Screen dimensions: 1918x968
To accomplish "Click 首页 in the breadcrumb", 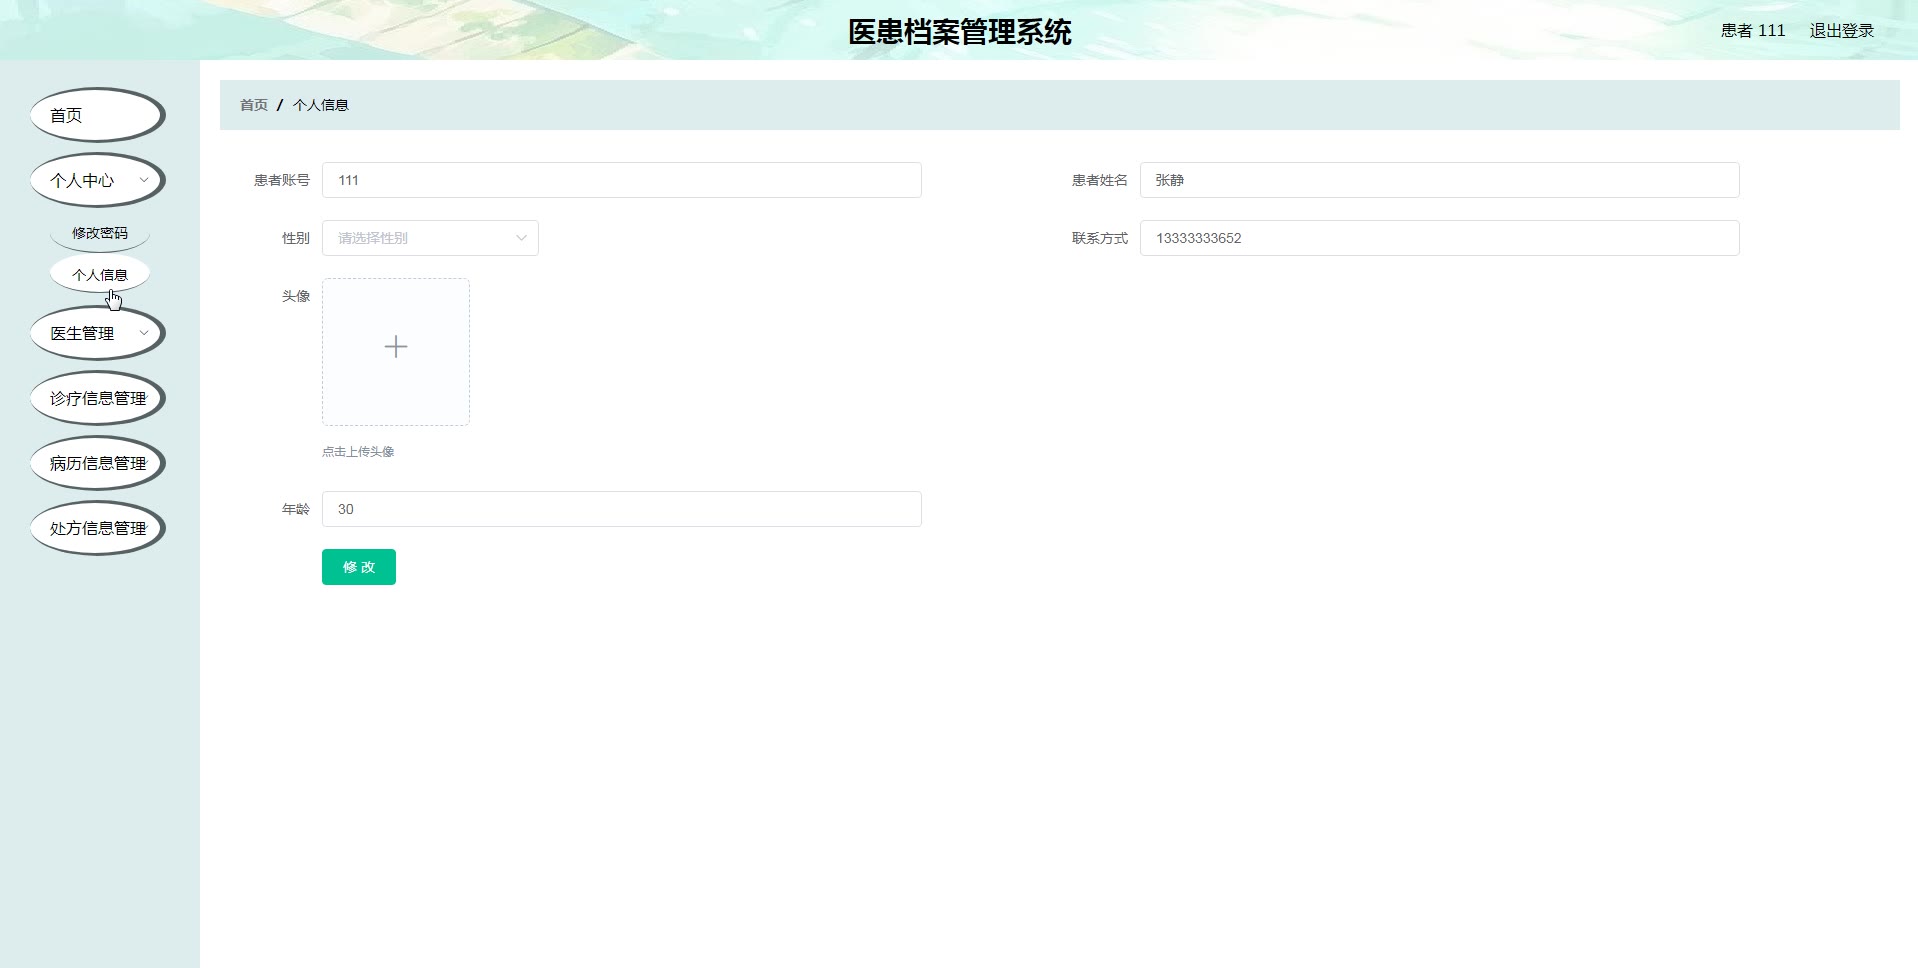I will [254, 105].
